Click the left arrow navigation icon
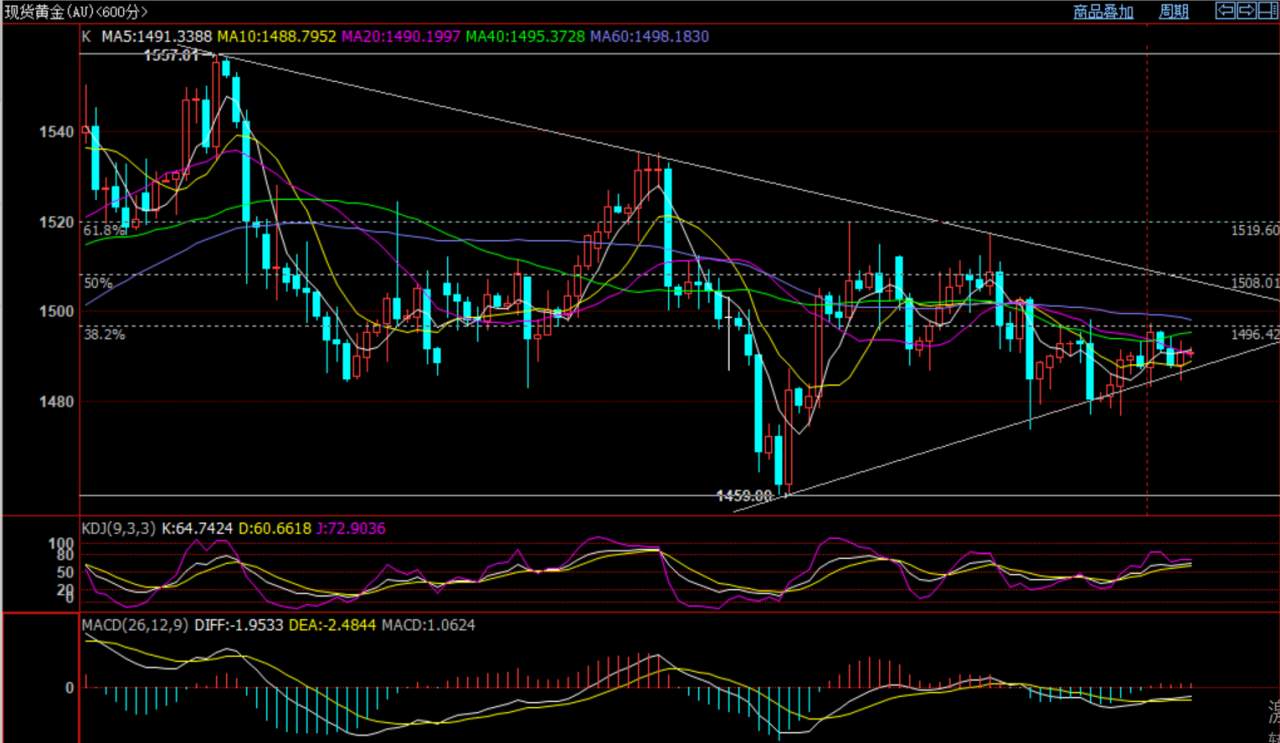This screenshot has height=743, width=1280. point(1224,11)
